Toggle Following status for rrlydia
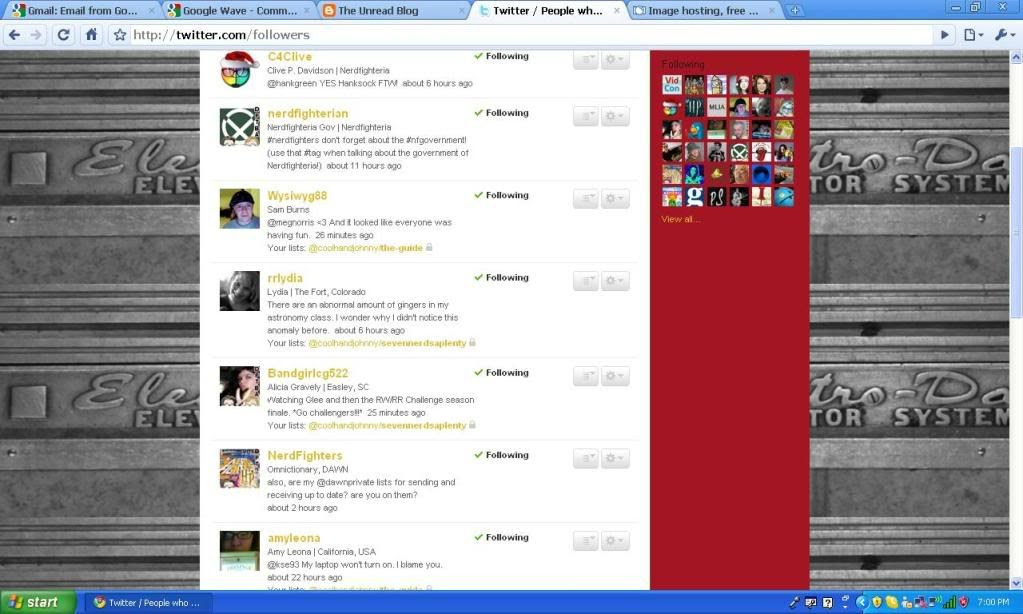The image size is (1023, 614). coord(501,277)
